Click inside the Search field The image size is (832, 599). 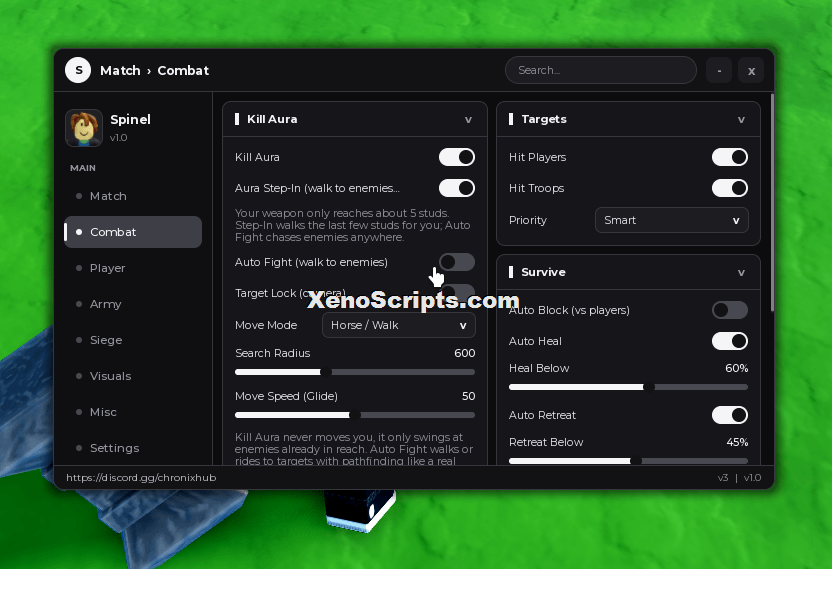point(601,70)
